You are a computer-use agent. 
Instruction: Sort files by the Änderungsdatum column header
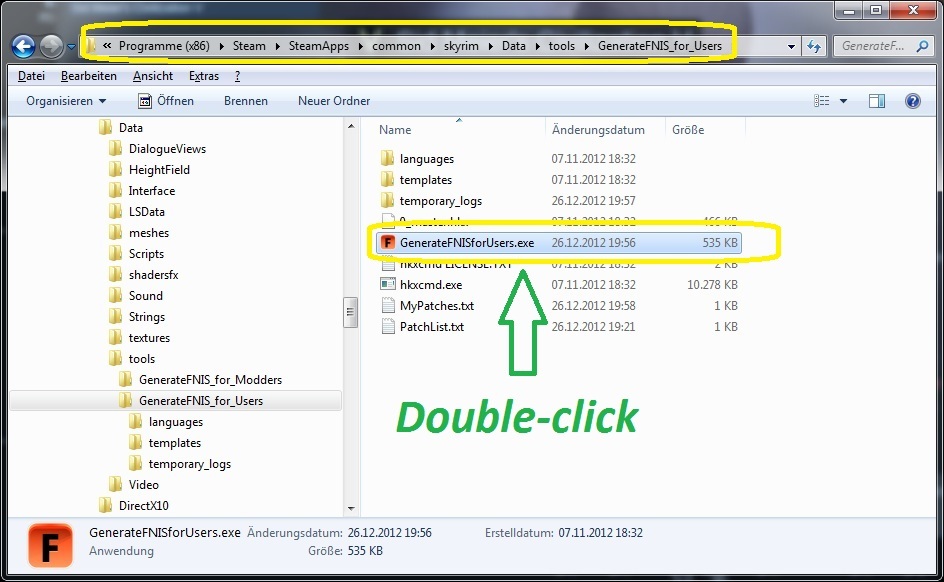[x=598, y=129]
